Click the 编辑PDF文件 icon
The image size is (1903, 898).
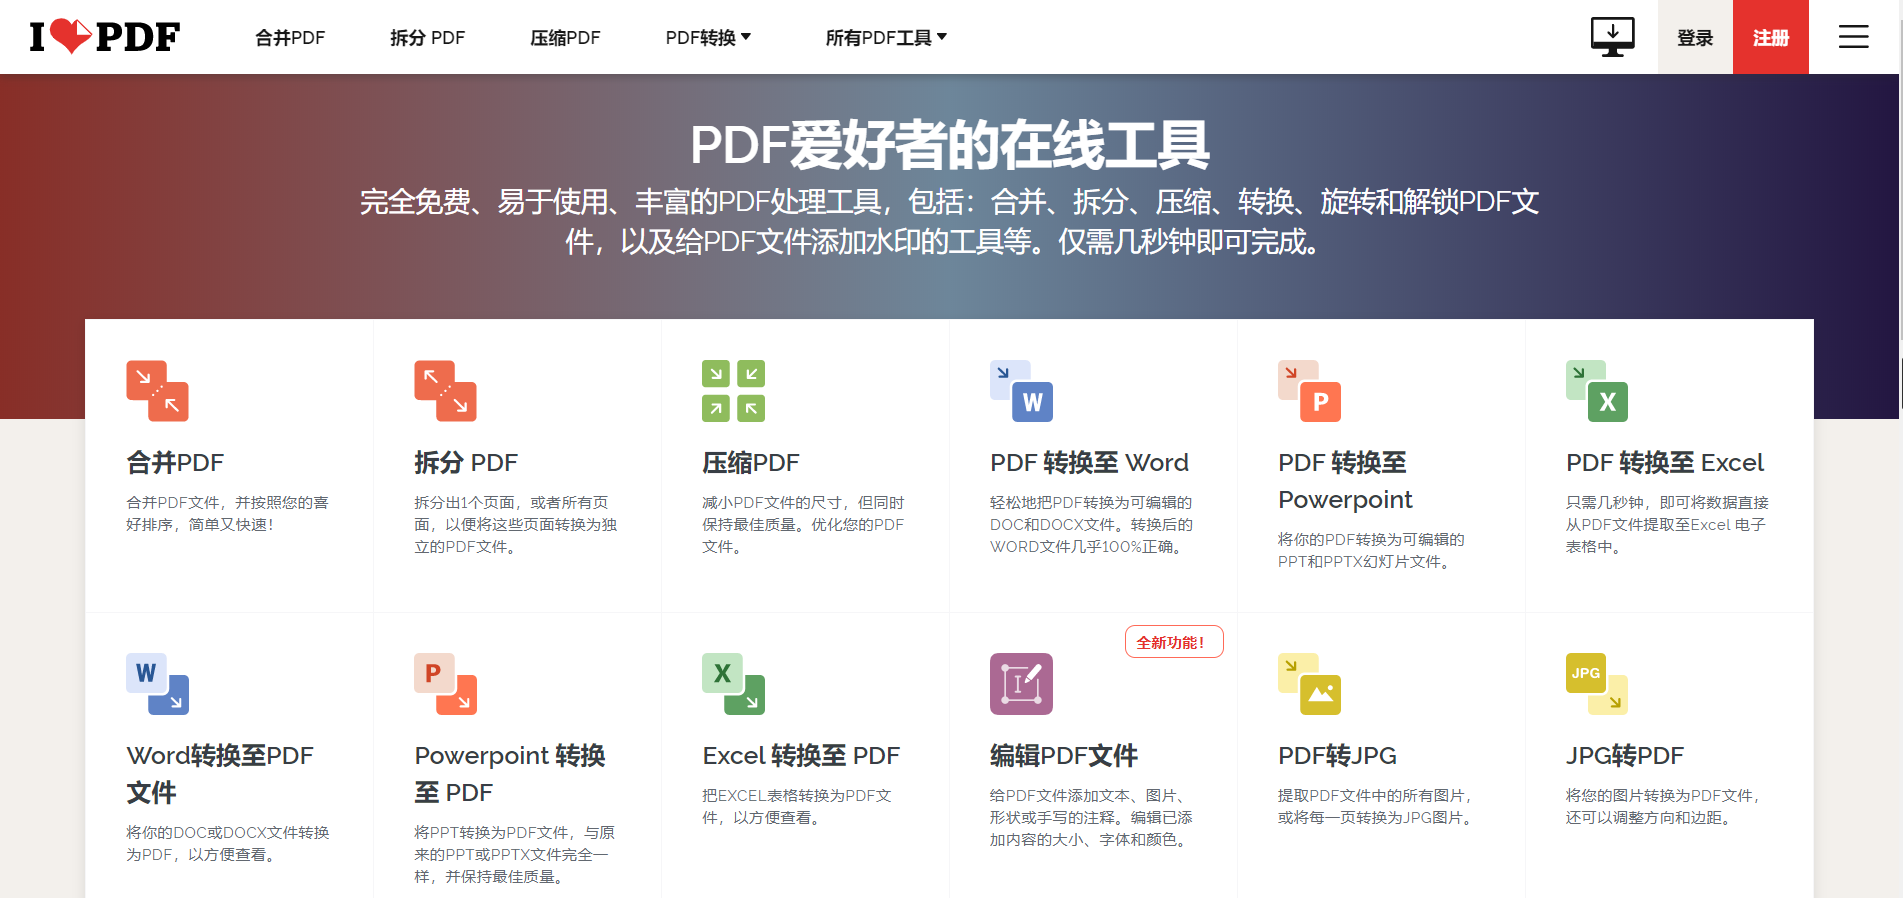coord(1021,684)
